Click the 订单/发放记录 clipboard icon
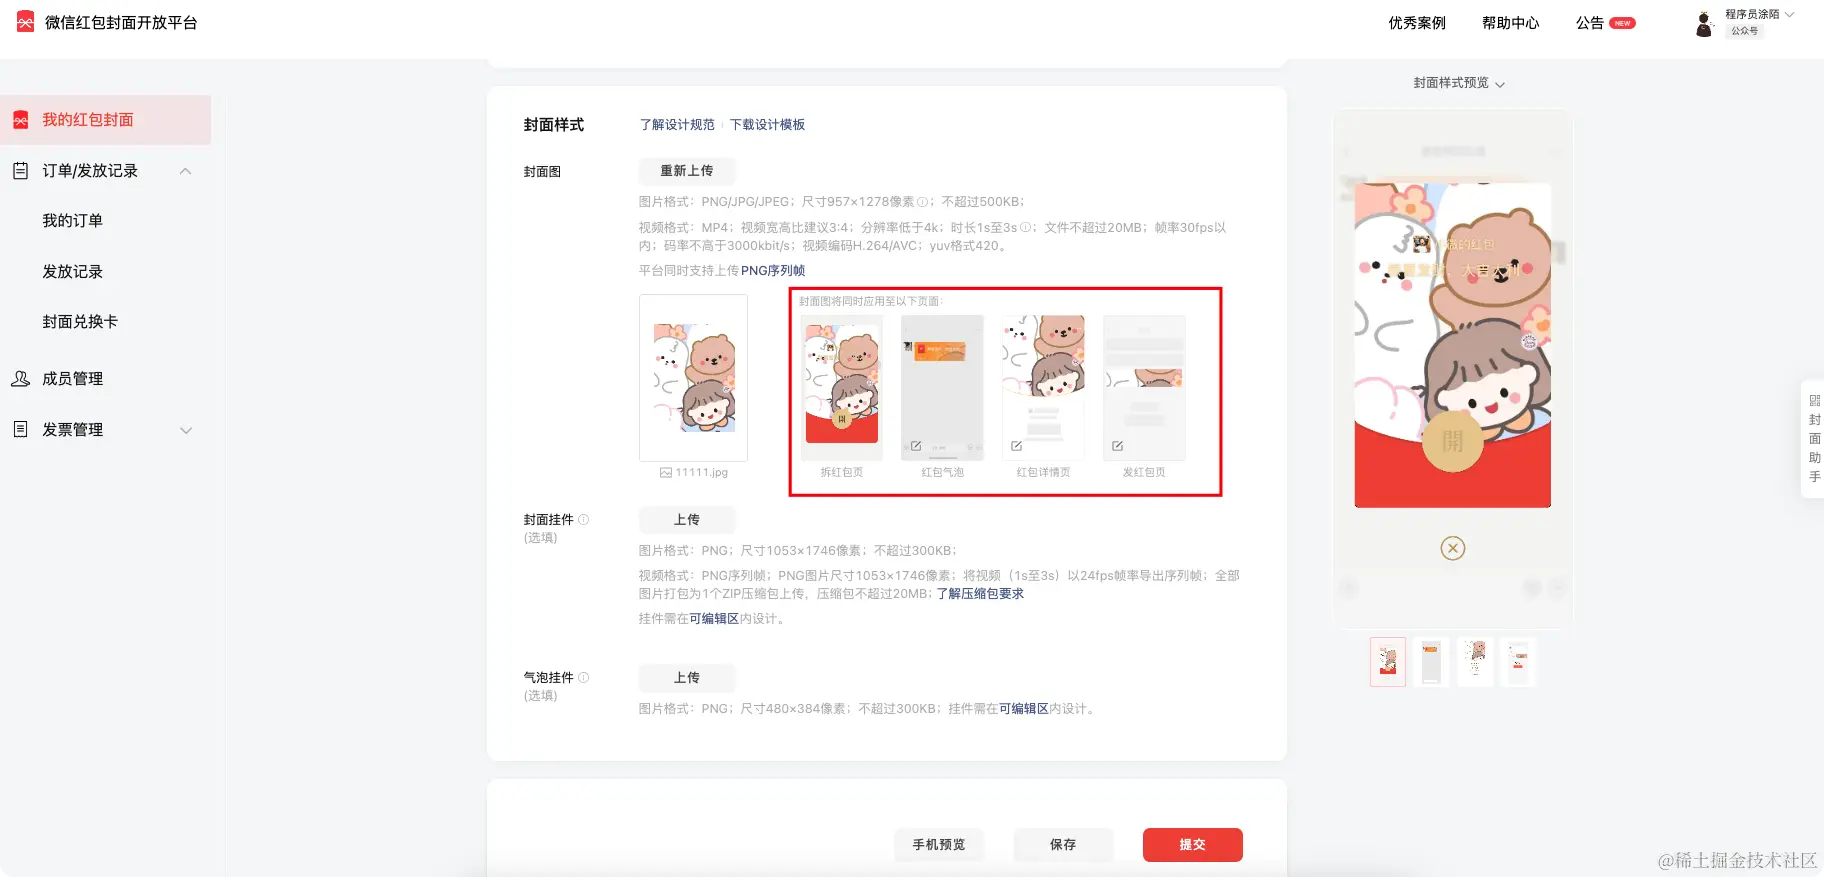The height and width of the screenshot is (877, 1824). tap(20, 171)
